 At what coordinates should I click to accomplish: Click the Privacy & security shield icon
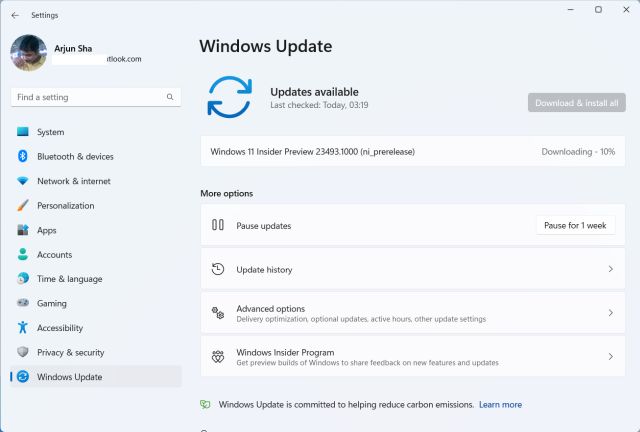22,353
